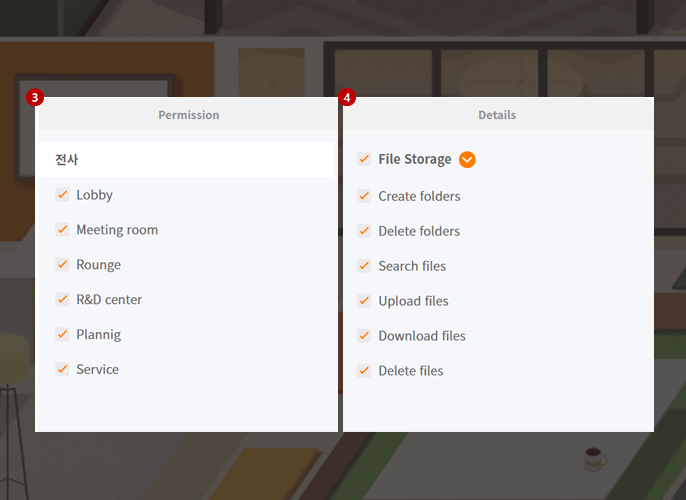Viewport: 686px width, 500px height.
Task: Collapse File Storage with orange chevron
Action: (x=467, y=160)
